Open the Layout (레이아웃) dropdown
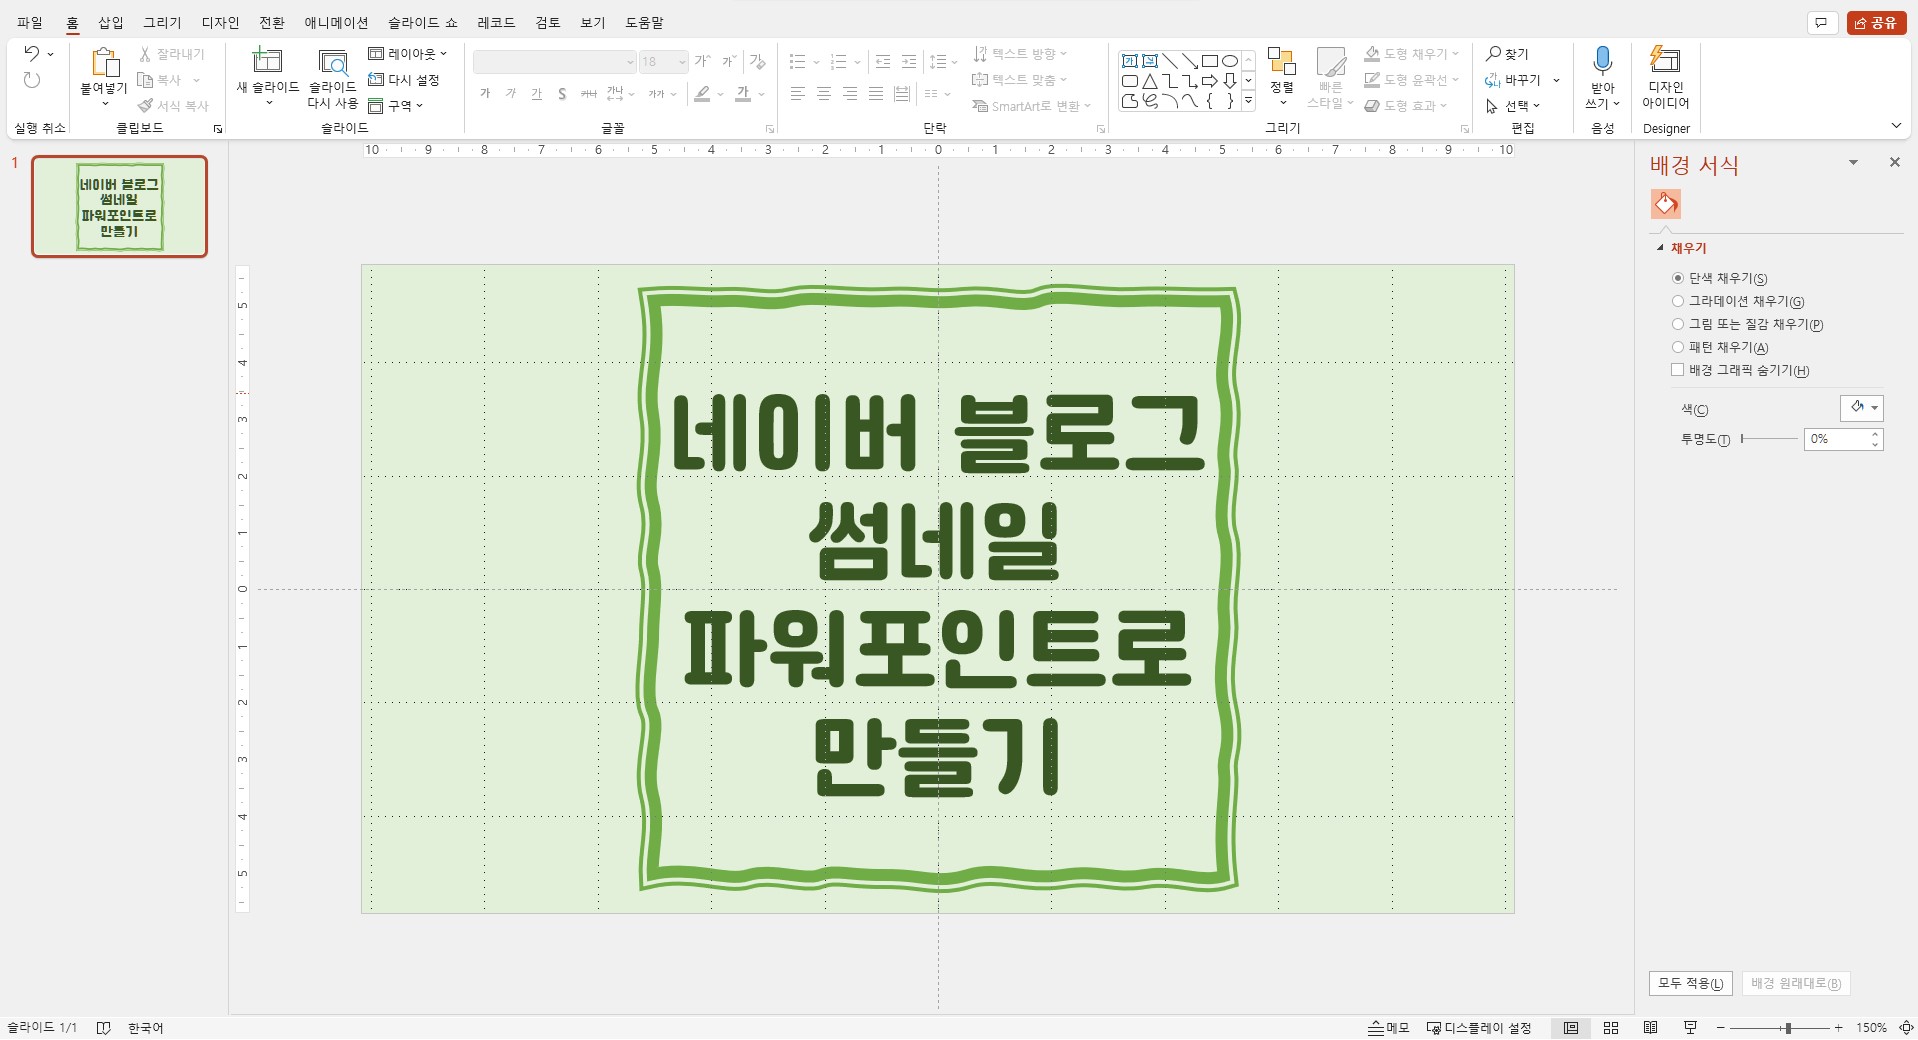The height and width of the screenshot is (1040, 1918). 408,54
